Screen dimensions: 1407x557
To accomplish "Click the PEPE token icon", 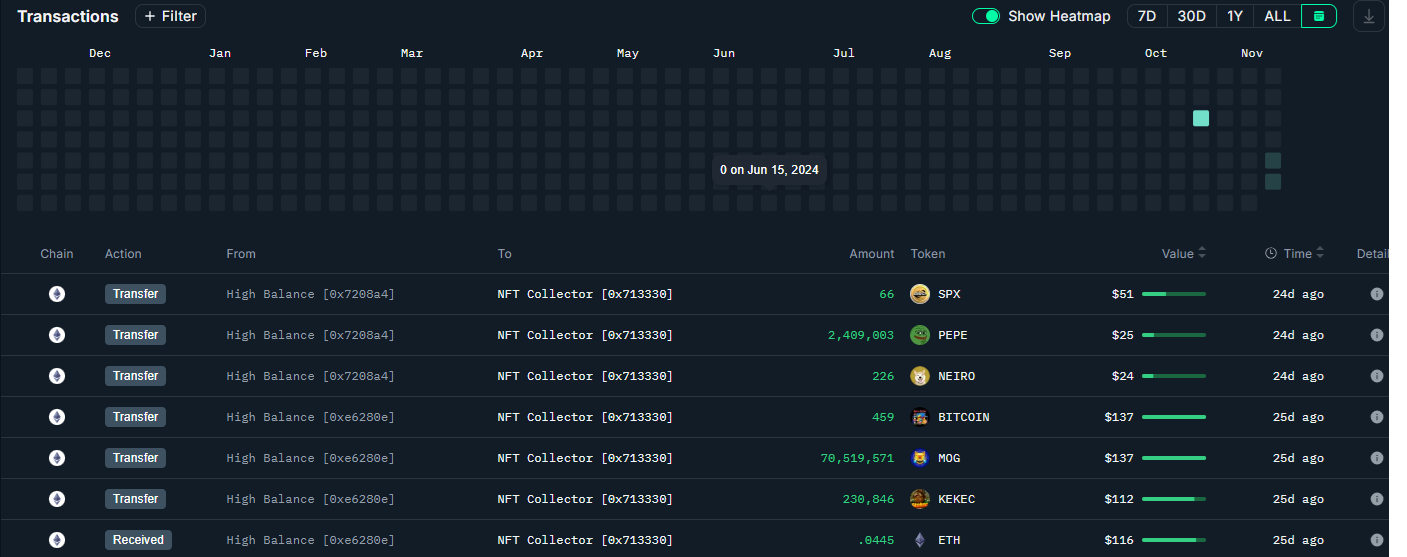I will point(920,335).
